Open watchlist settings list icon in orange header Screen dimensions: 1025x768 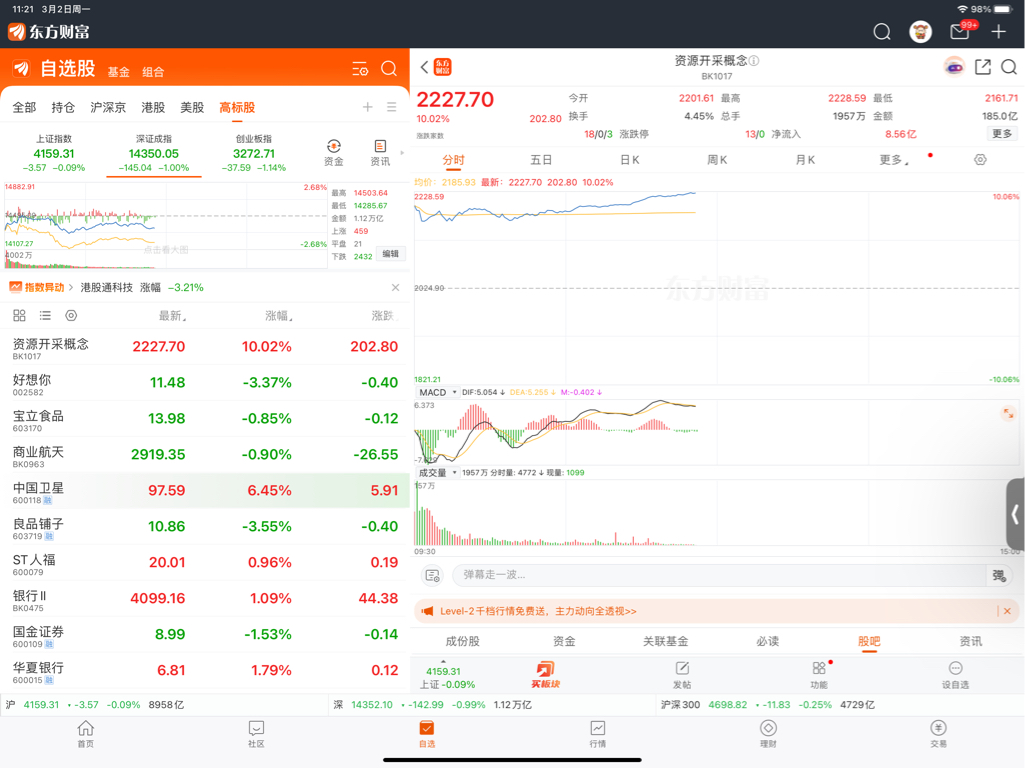pos(360,69)
